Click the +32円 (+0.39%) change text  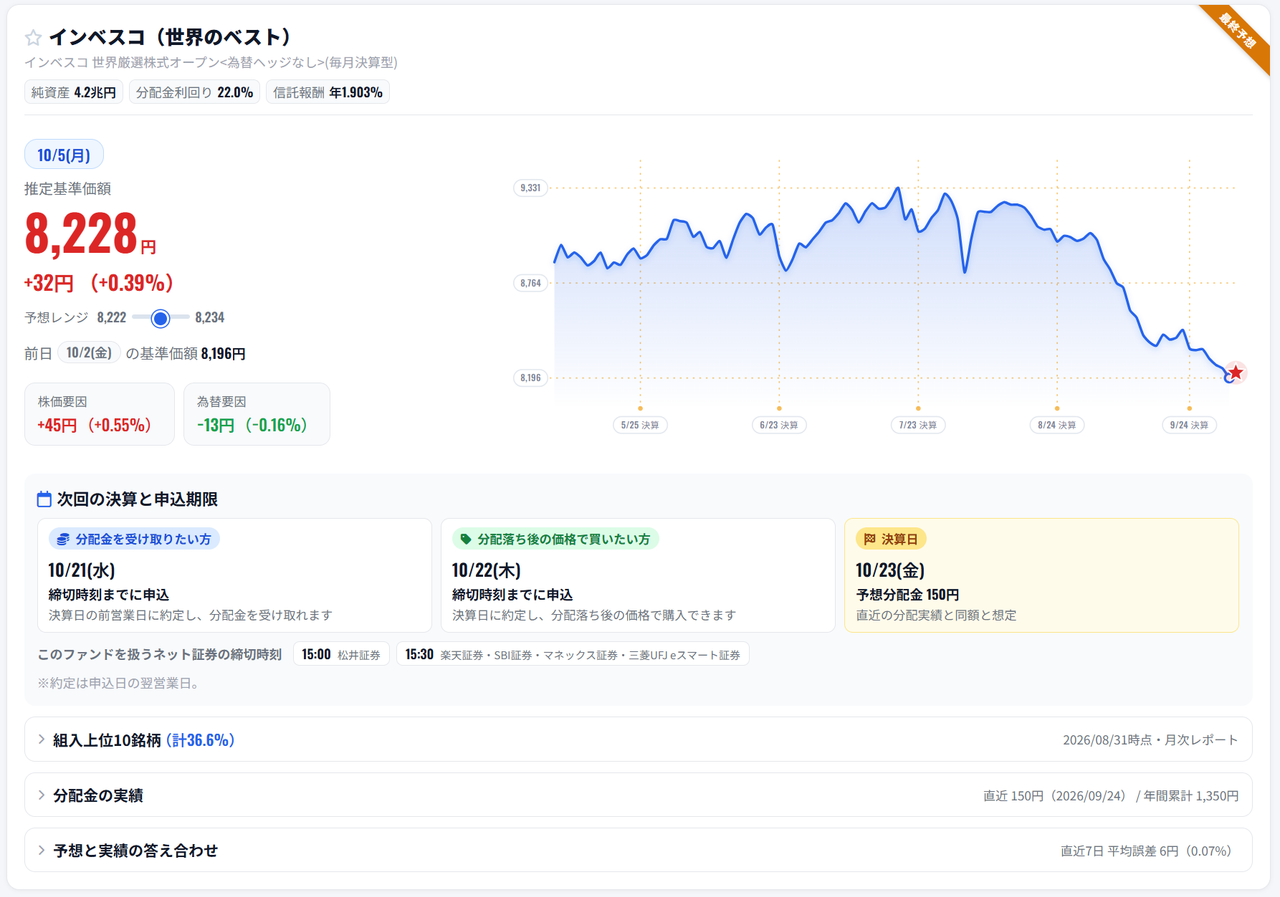tap(99, 283)
